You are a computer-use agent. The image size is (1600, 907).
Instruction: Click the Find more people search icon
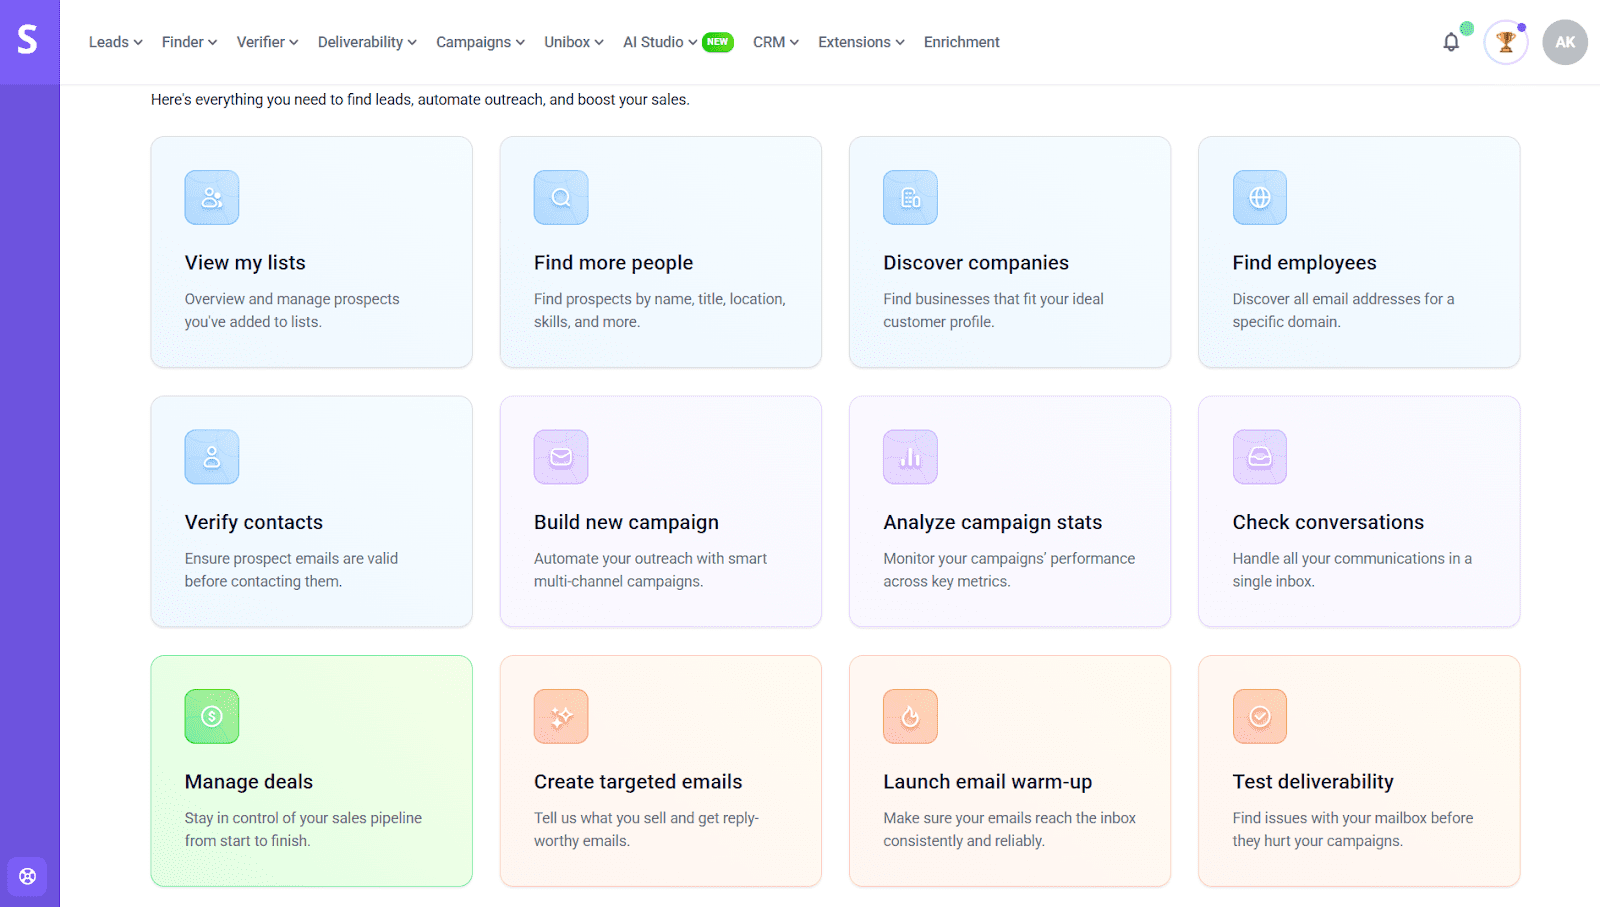click(x=561, y=198)
